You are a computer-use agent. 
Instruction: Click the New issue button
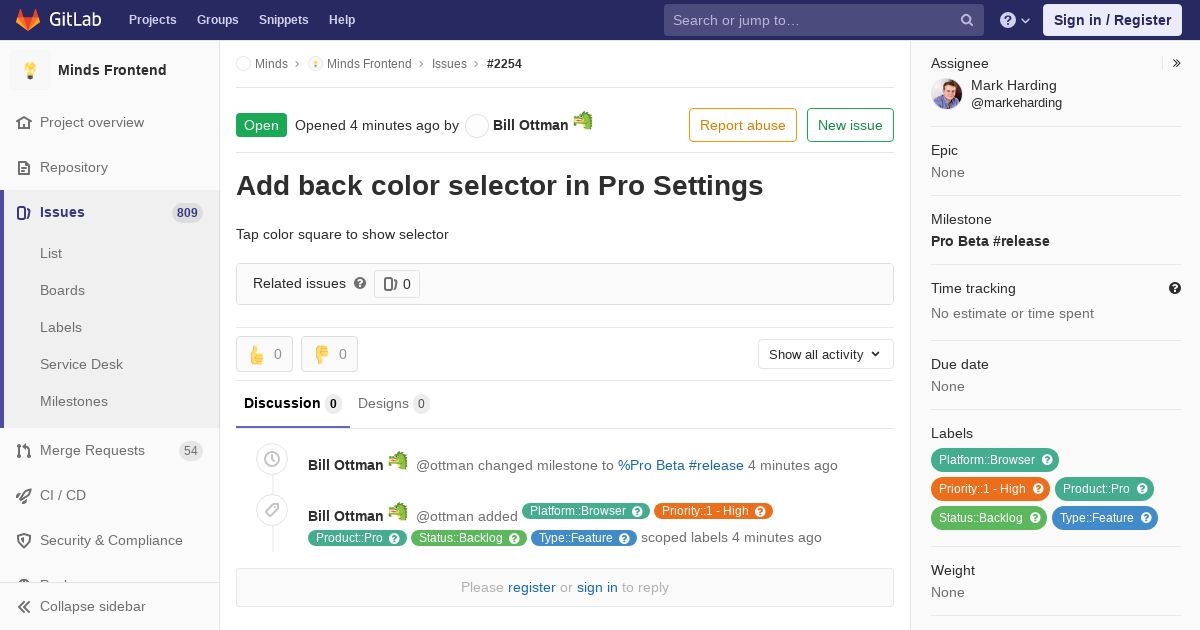(x=850, y=125)
